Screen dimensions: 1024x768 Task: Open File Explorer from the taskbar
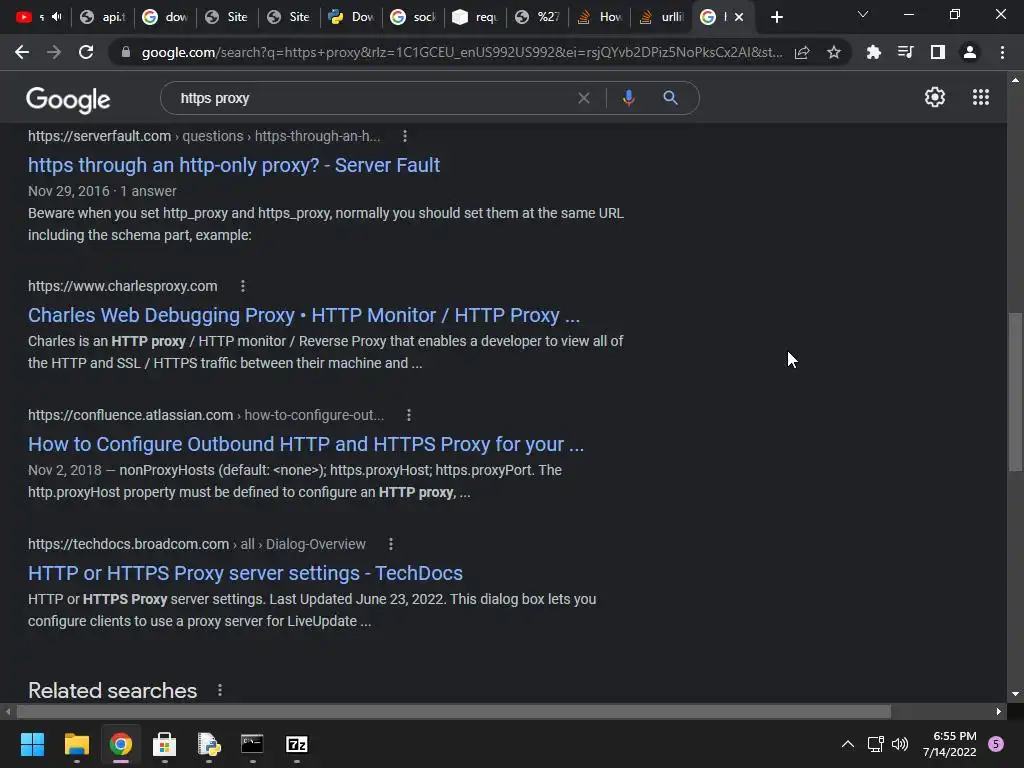pos(76,744)
